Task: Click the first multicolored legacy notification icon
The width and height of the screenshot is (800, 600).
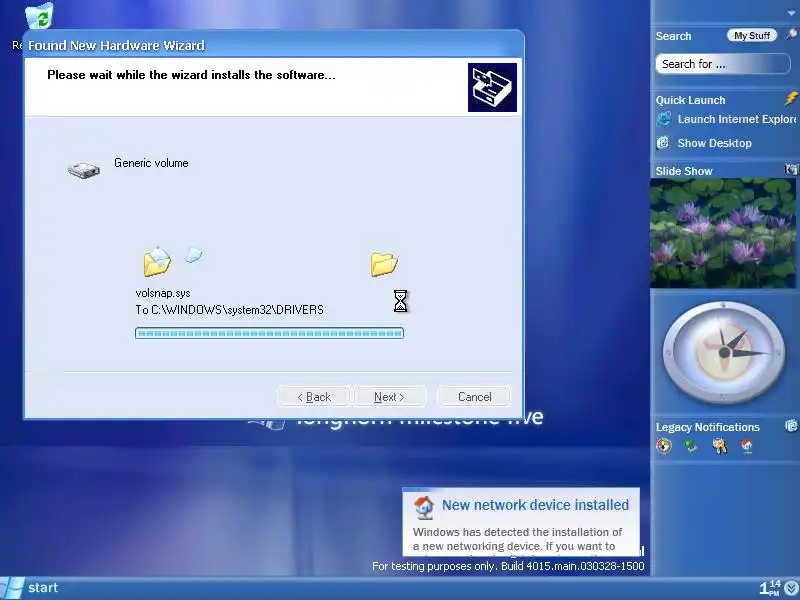Action: pyautogui.click(x=664, y=446)
